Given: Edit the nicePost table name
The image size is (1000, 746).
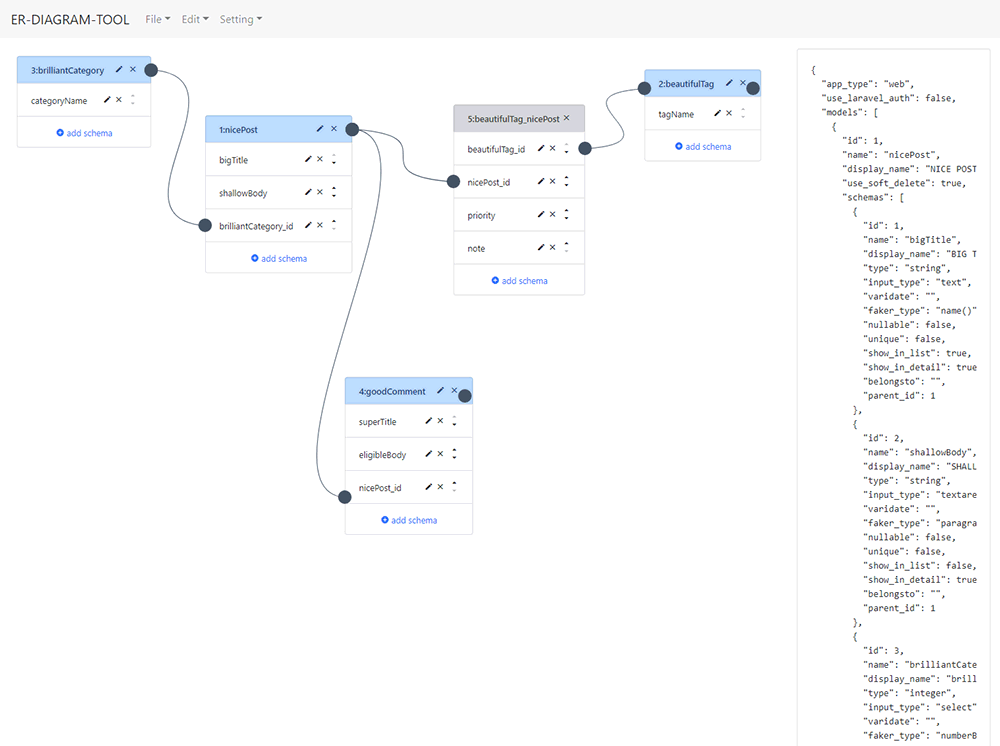Looking at the screenshot, I should 320,129.
